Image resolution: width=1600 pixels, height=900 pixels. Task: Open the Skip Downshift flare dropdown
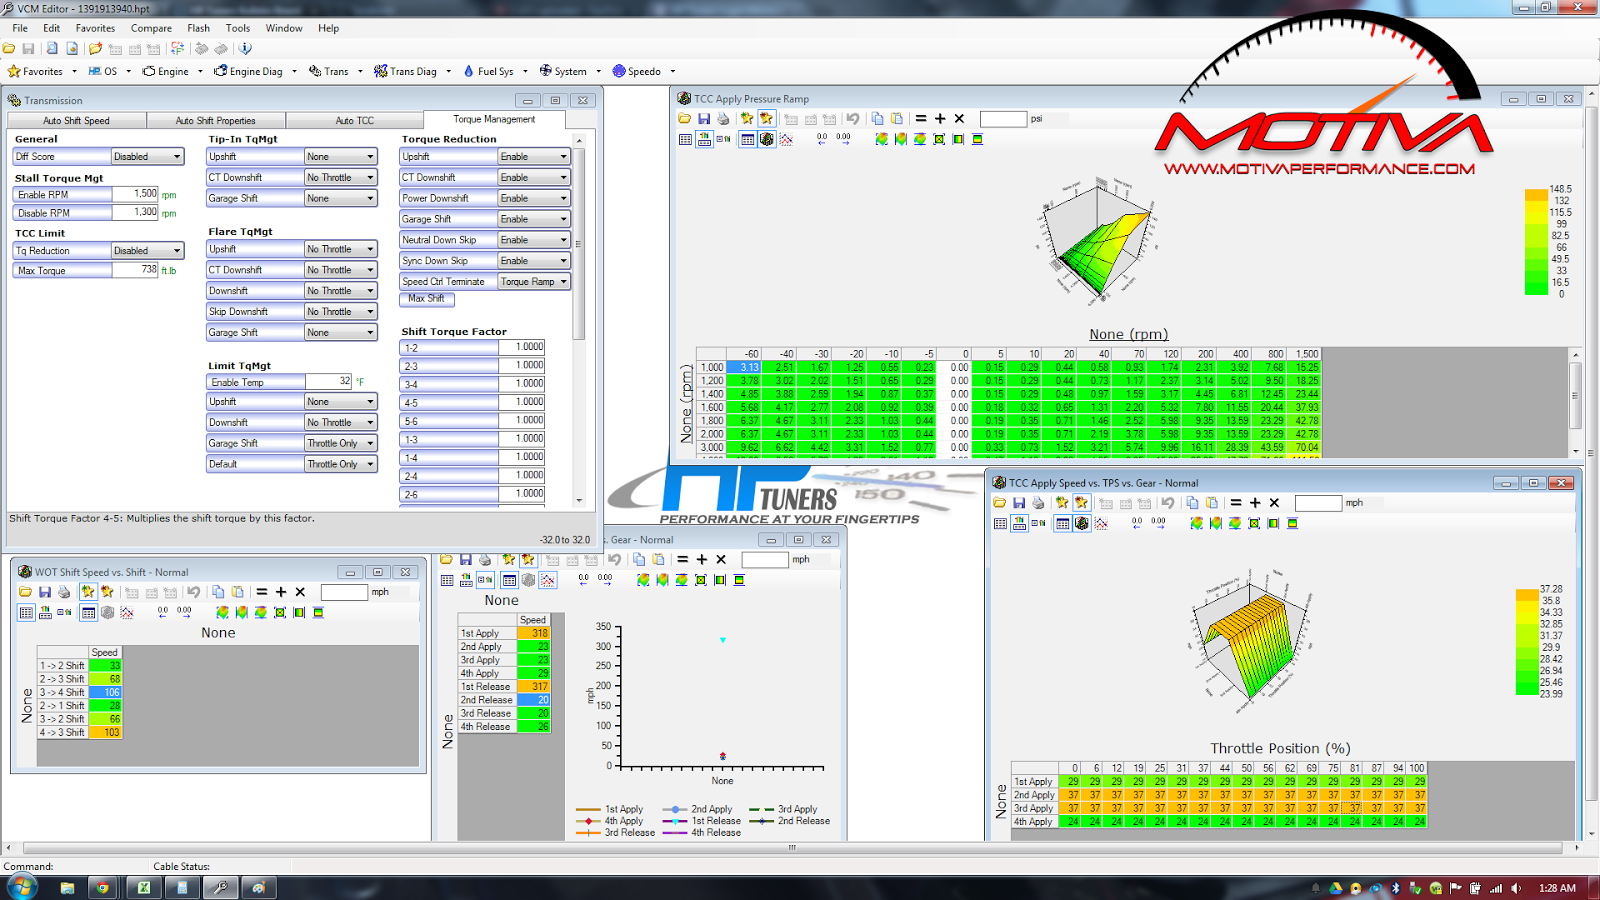click(x=370, y=312)
